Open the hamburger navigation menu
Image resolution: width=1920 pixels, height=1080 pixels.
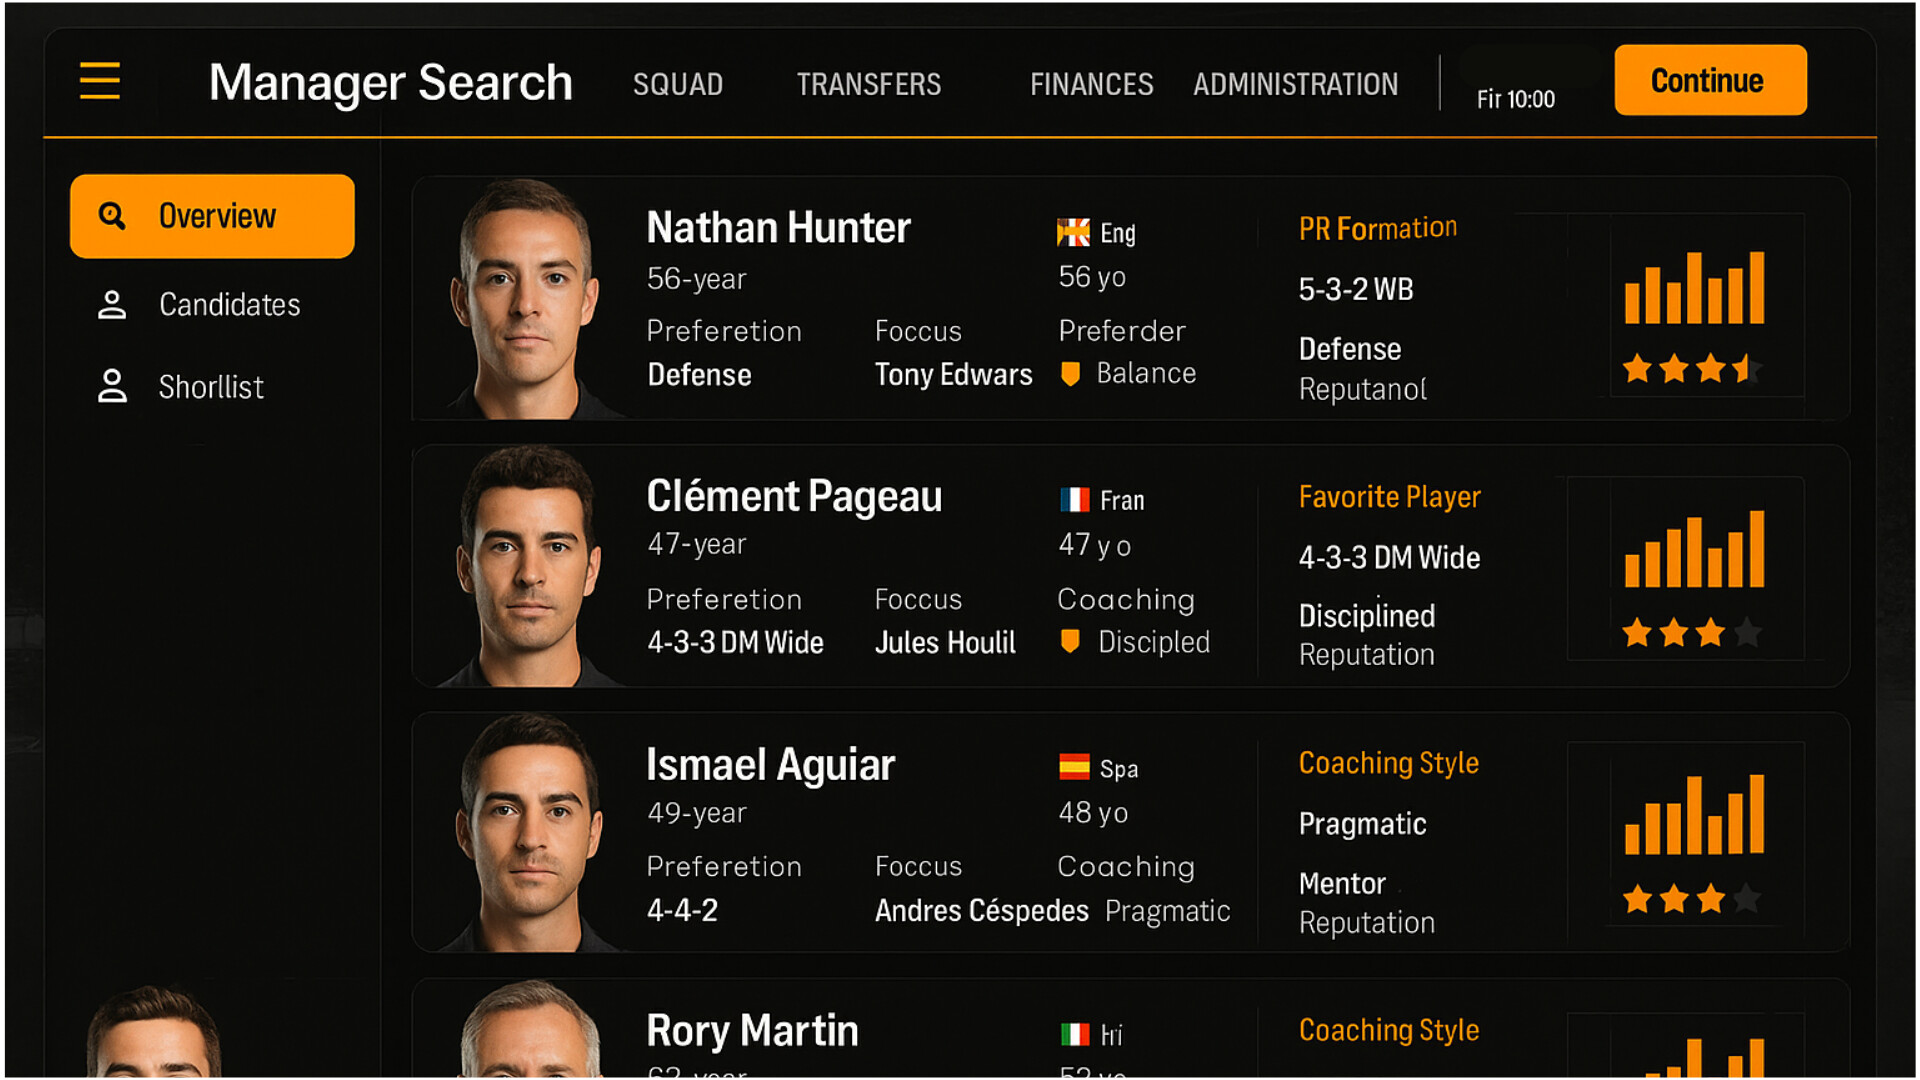(98, 82)
